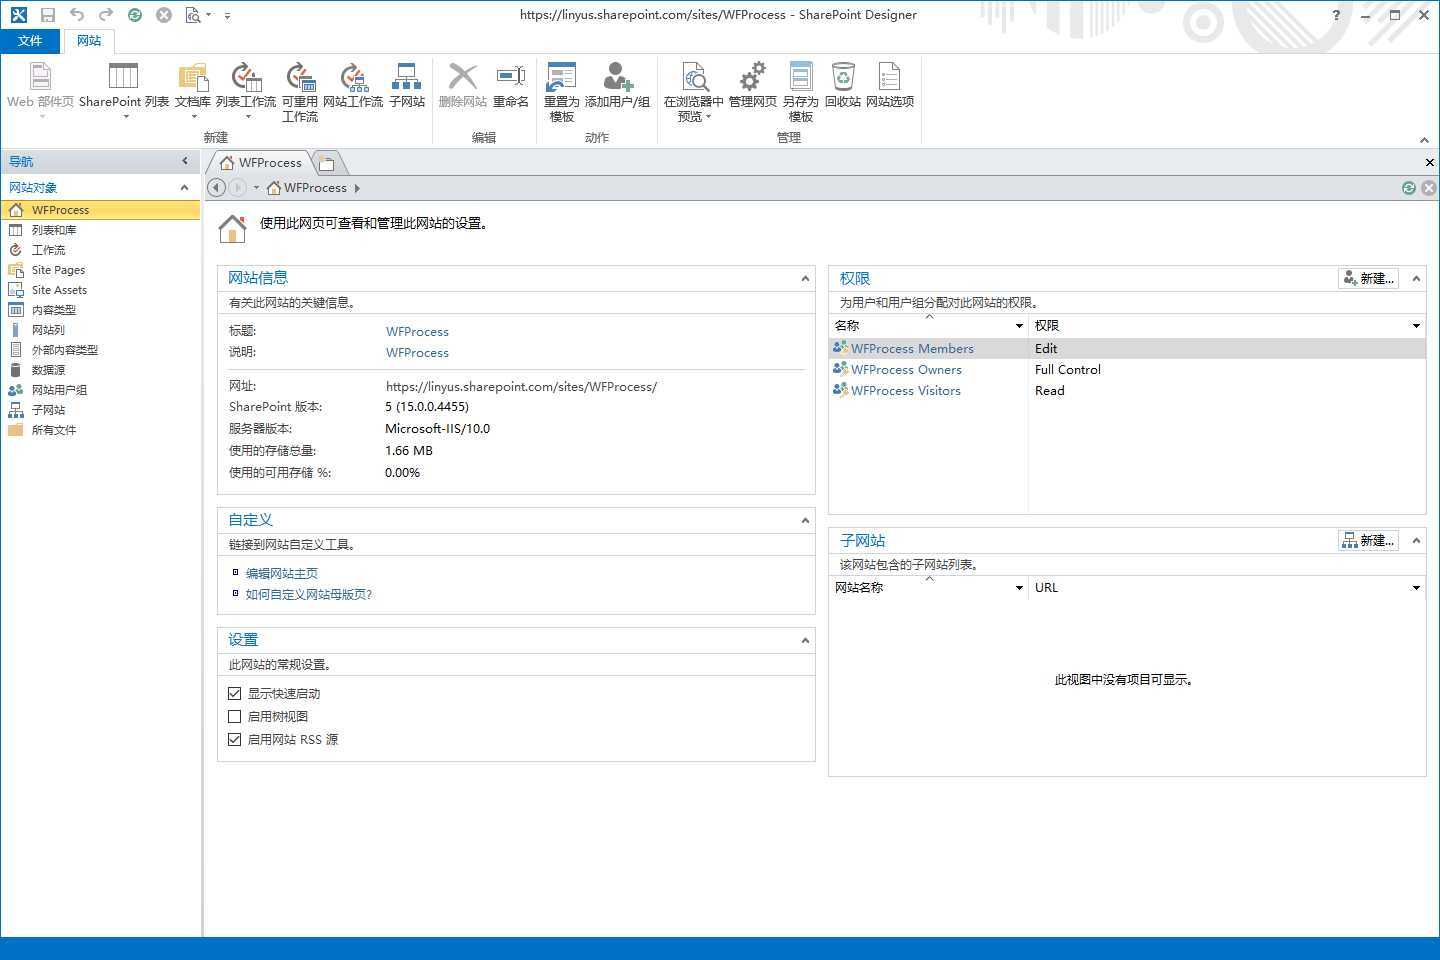Open WFProcess Visitors group
The width and height of the screenshot is (1440, 960).
(x=906, y=391)
